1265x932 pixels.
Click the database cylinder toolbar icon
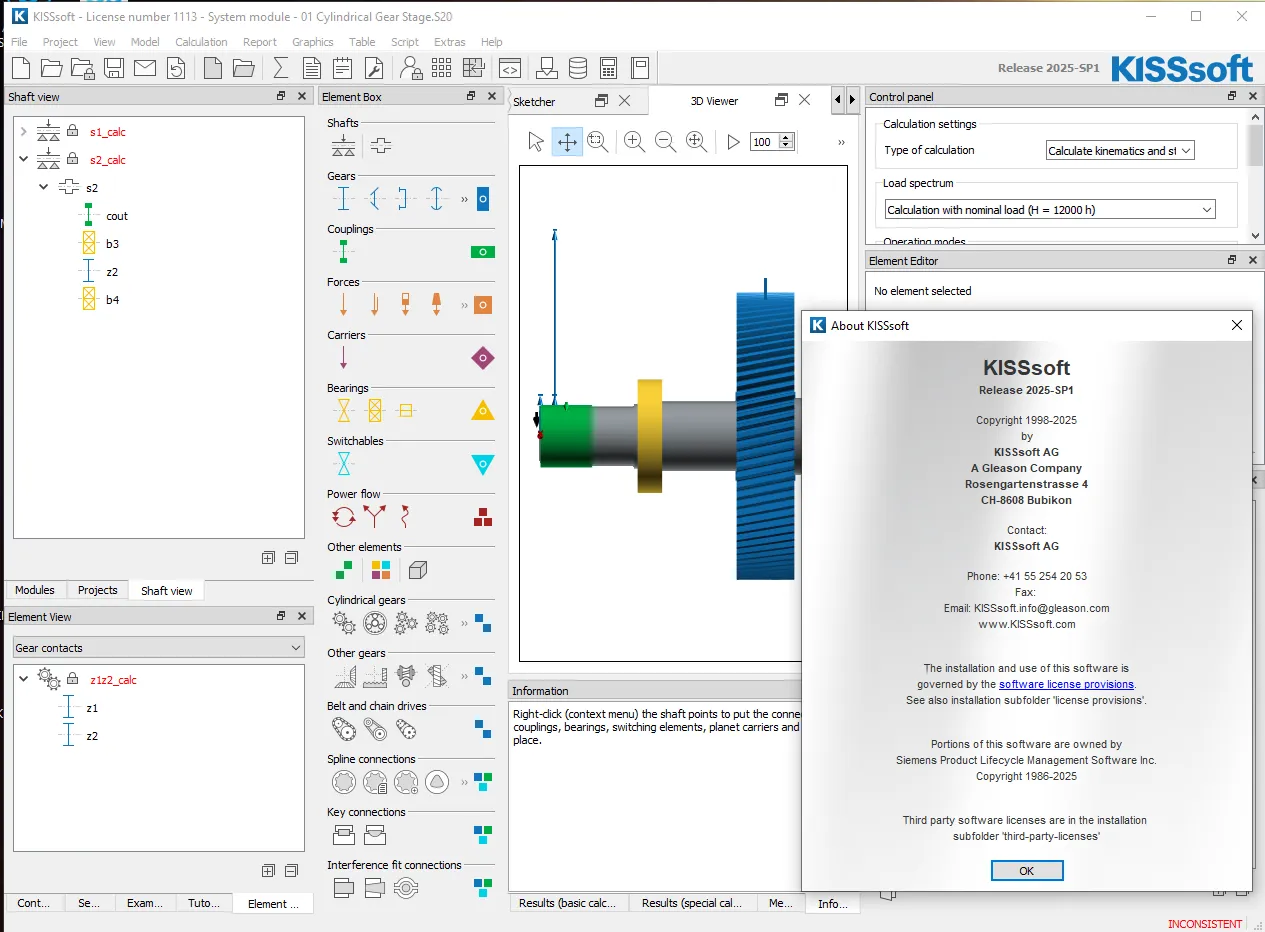[577, 68]
